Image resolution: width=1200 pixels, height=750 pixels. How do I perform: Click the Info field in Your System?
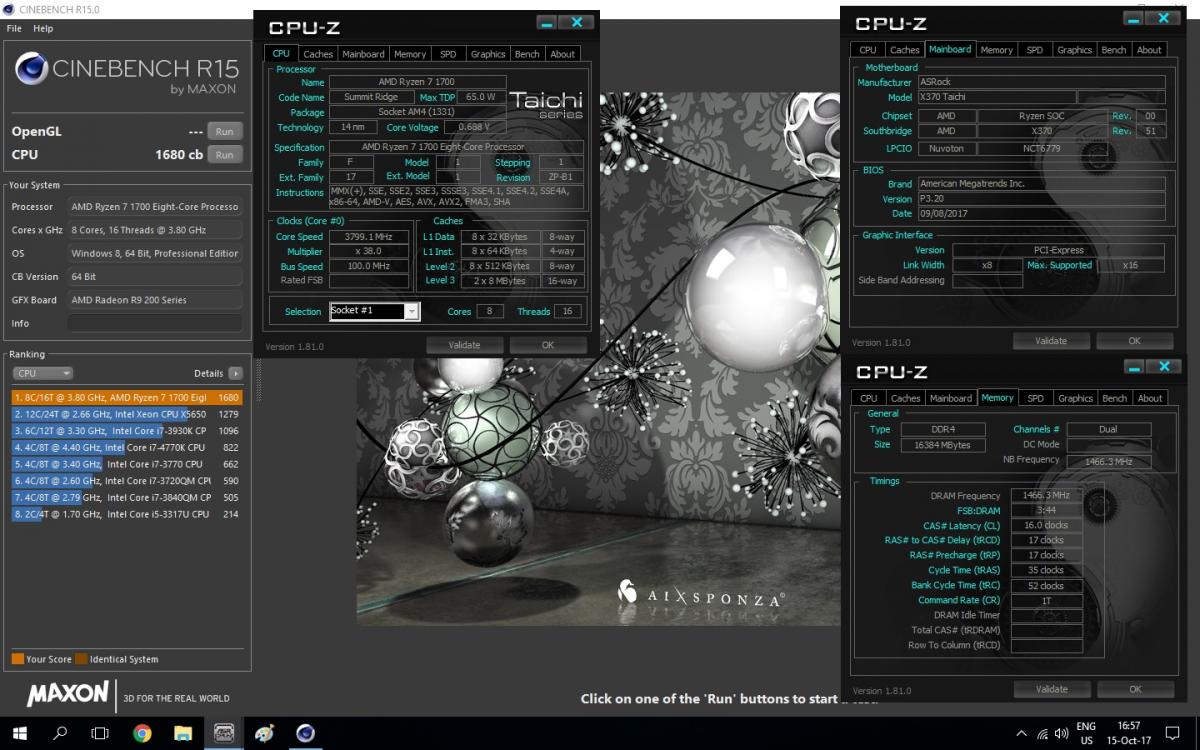tap(154, 323)
